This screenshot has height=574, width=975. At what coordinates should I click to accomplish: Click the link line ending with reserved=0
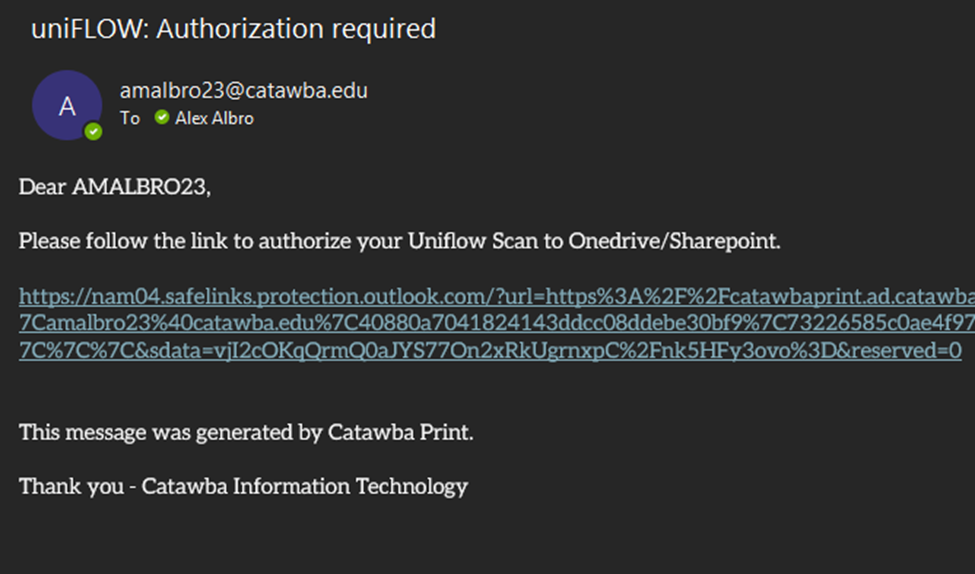490,350
